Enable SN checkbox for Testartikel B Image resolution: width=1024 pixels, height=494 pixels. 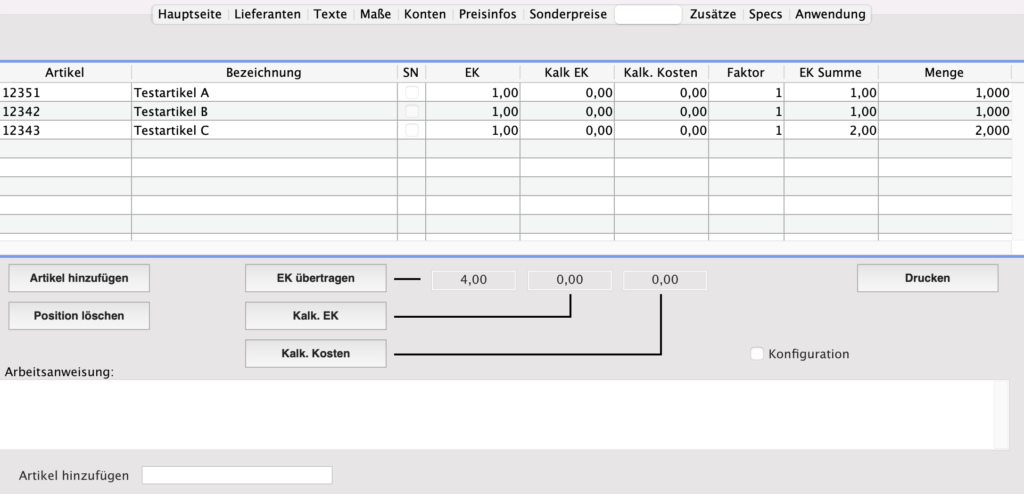pos(411,111)
